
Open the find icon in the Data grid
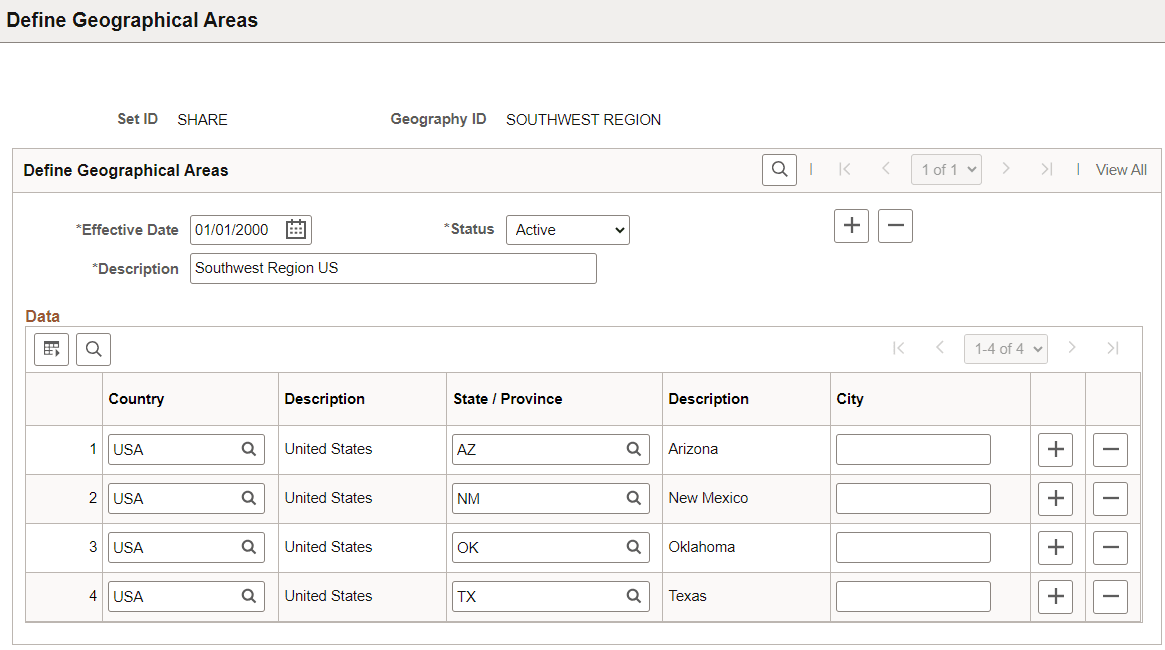pos(93,349)
